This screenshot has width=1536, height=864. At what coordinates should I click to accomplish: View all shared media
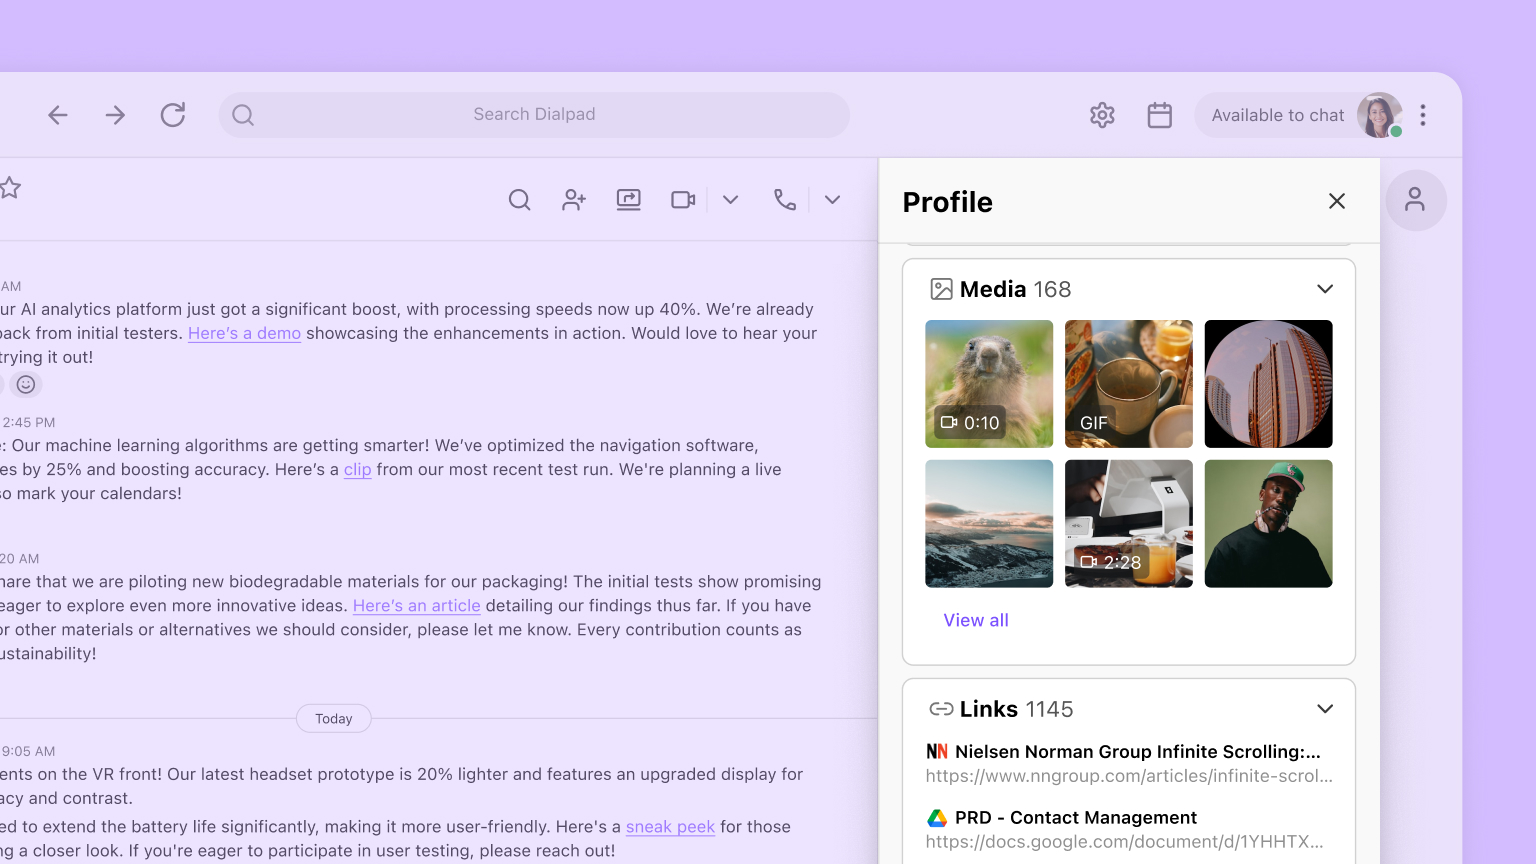975,620
